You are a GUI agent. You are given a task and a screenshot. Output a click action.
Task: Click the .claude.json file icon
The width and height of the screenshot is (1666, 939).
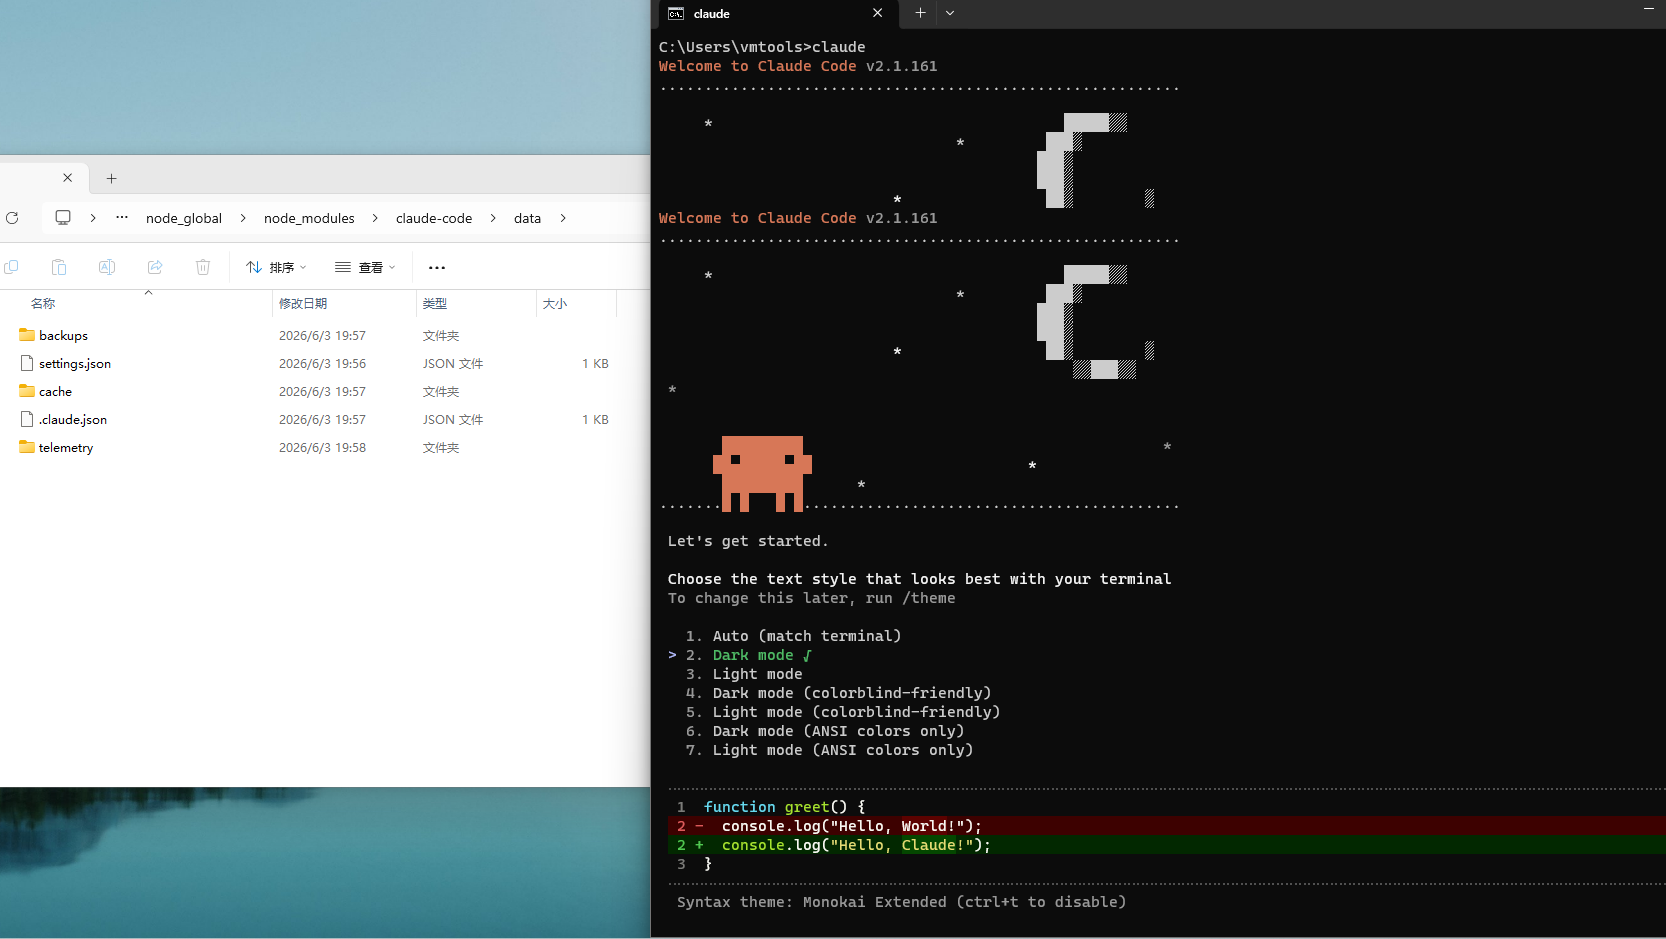(x=27, y=419)
